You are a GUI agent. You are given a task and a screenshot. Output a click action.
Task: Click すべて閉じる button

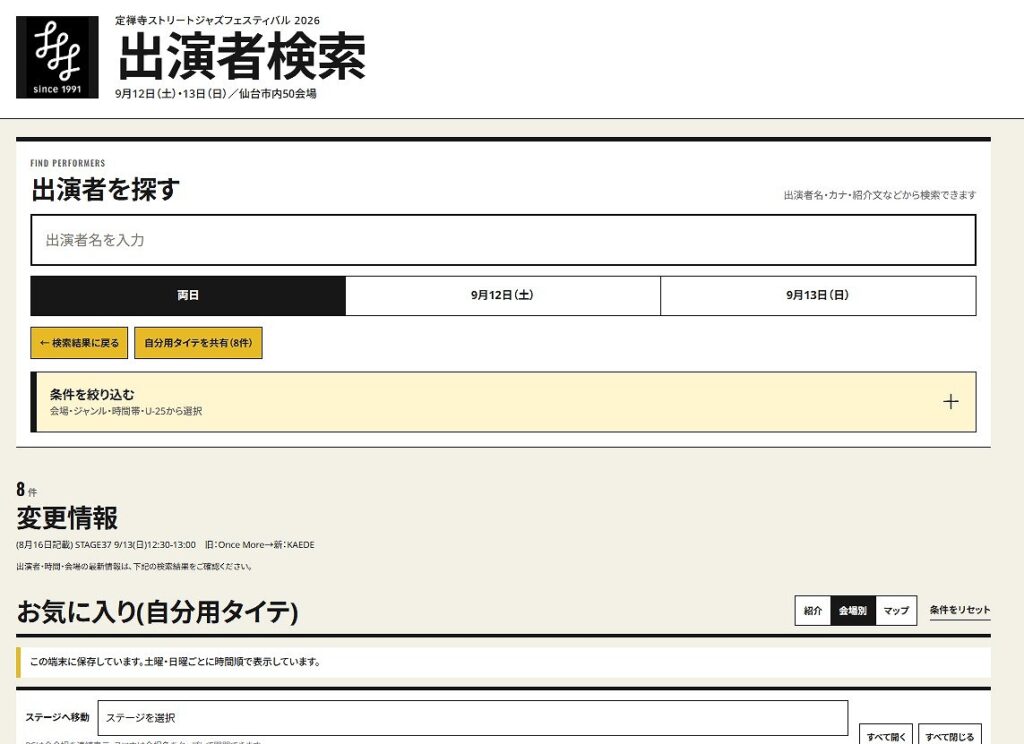pos(950,736)
